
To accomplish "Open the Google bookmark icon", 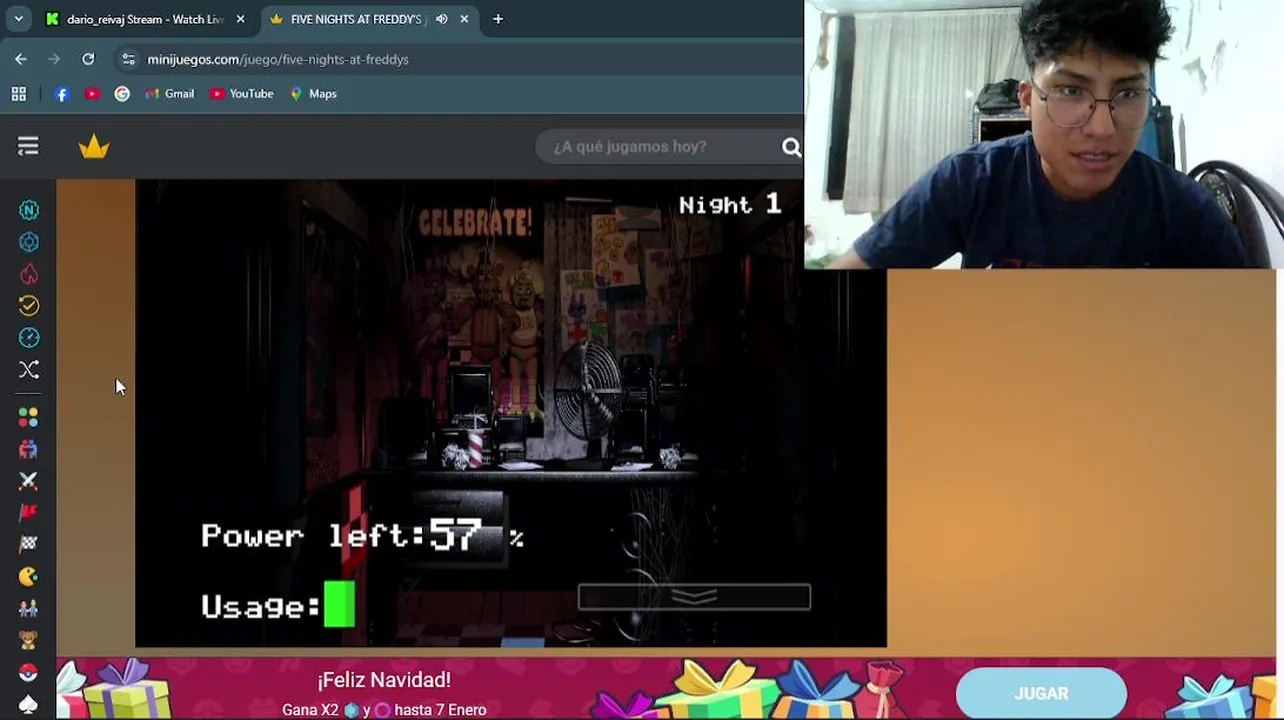I will (122, 94).
